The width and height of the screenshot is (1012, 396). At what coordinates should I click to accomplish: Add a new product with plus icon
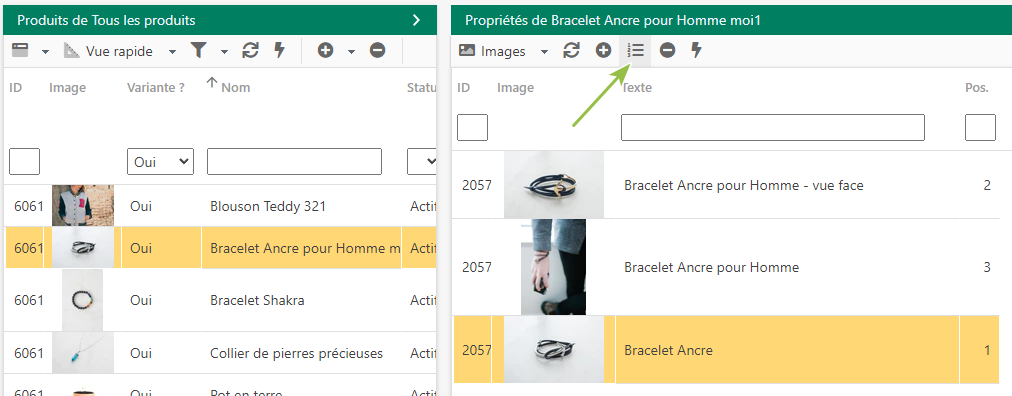coord(326,51)
